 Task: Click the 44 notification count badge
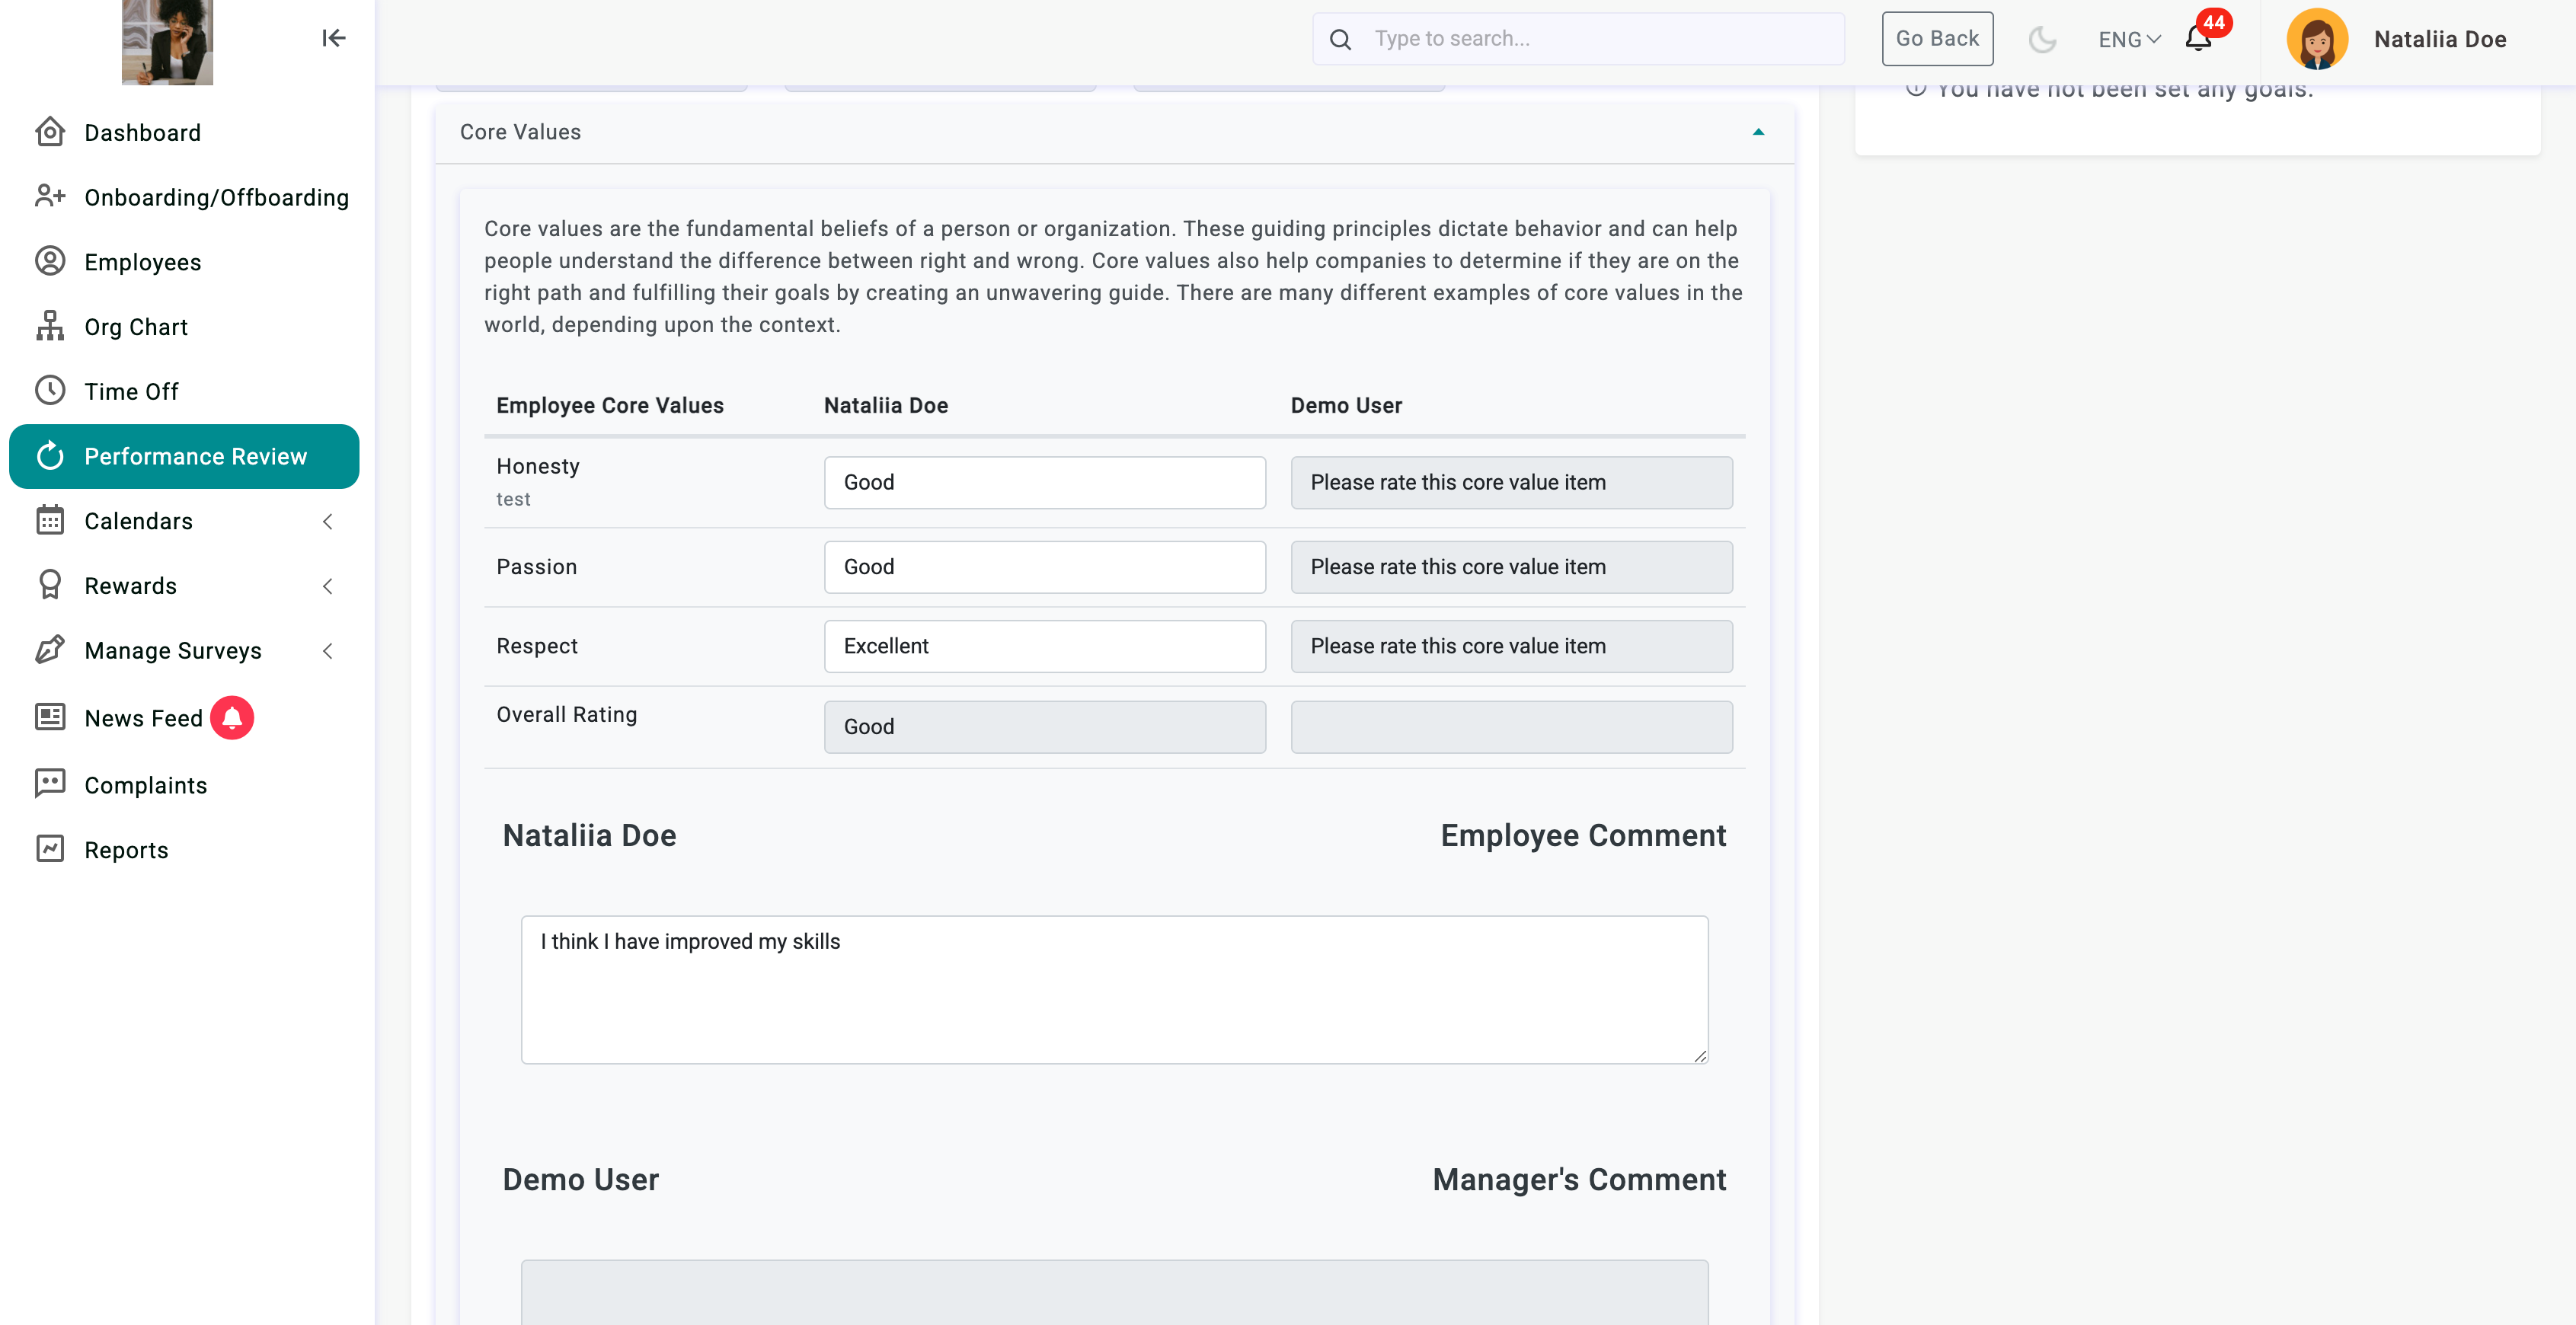[x=2214, y=22]
